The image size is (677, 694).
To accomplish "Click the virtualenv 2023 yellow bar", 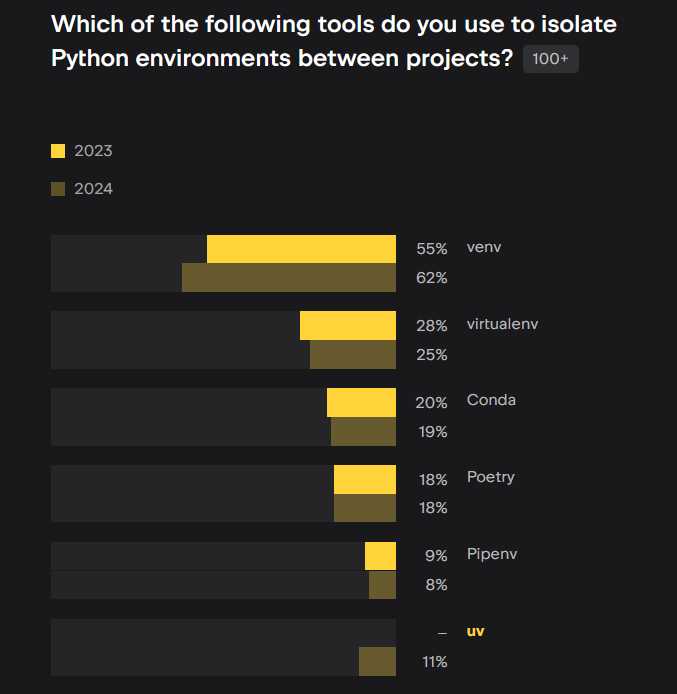I will 348,325.
